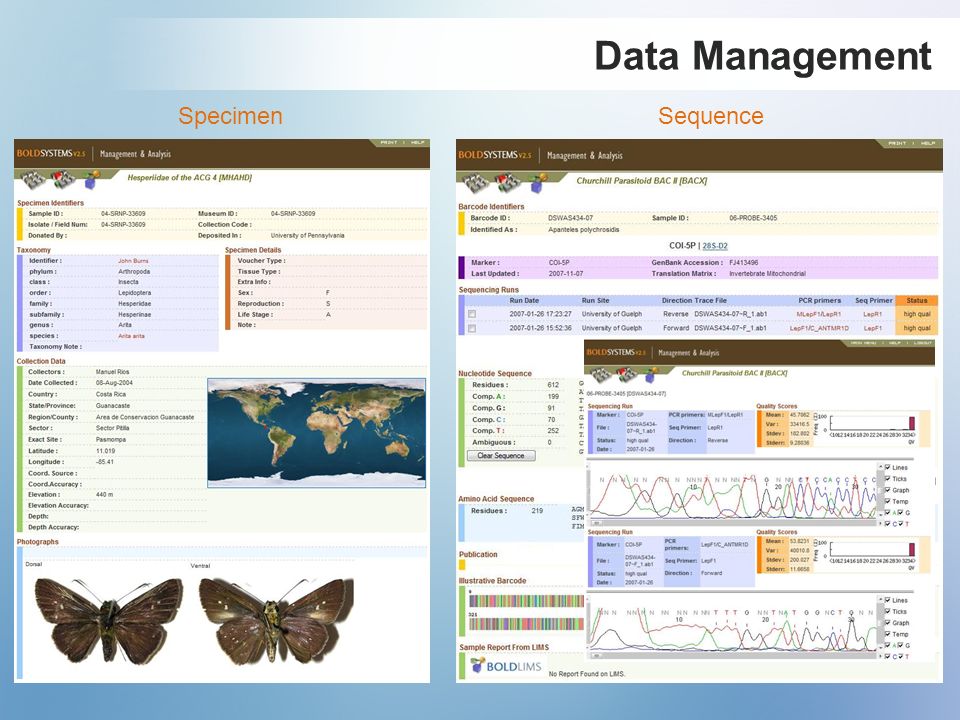Toggle Ticks checkbox in the Reverse trace viewer

[x=888, y=479]
